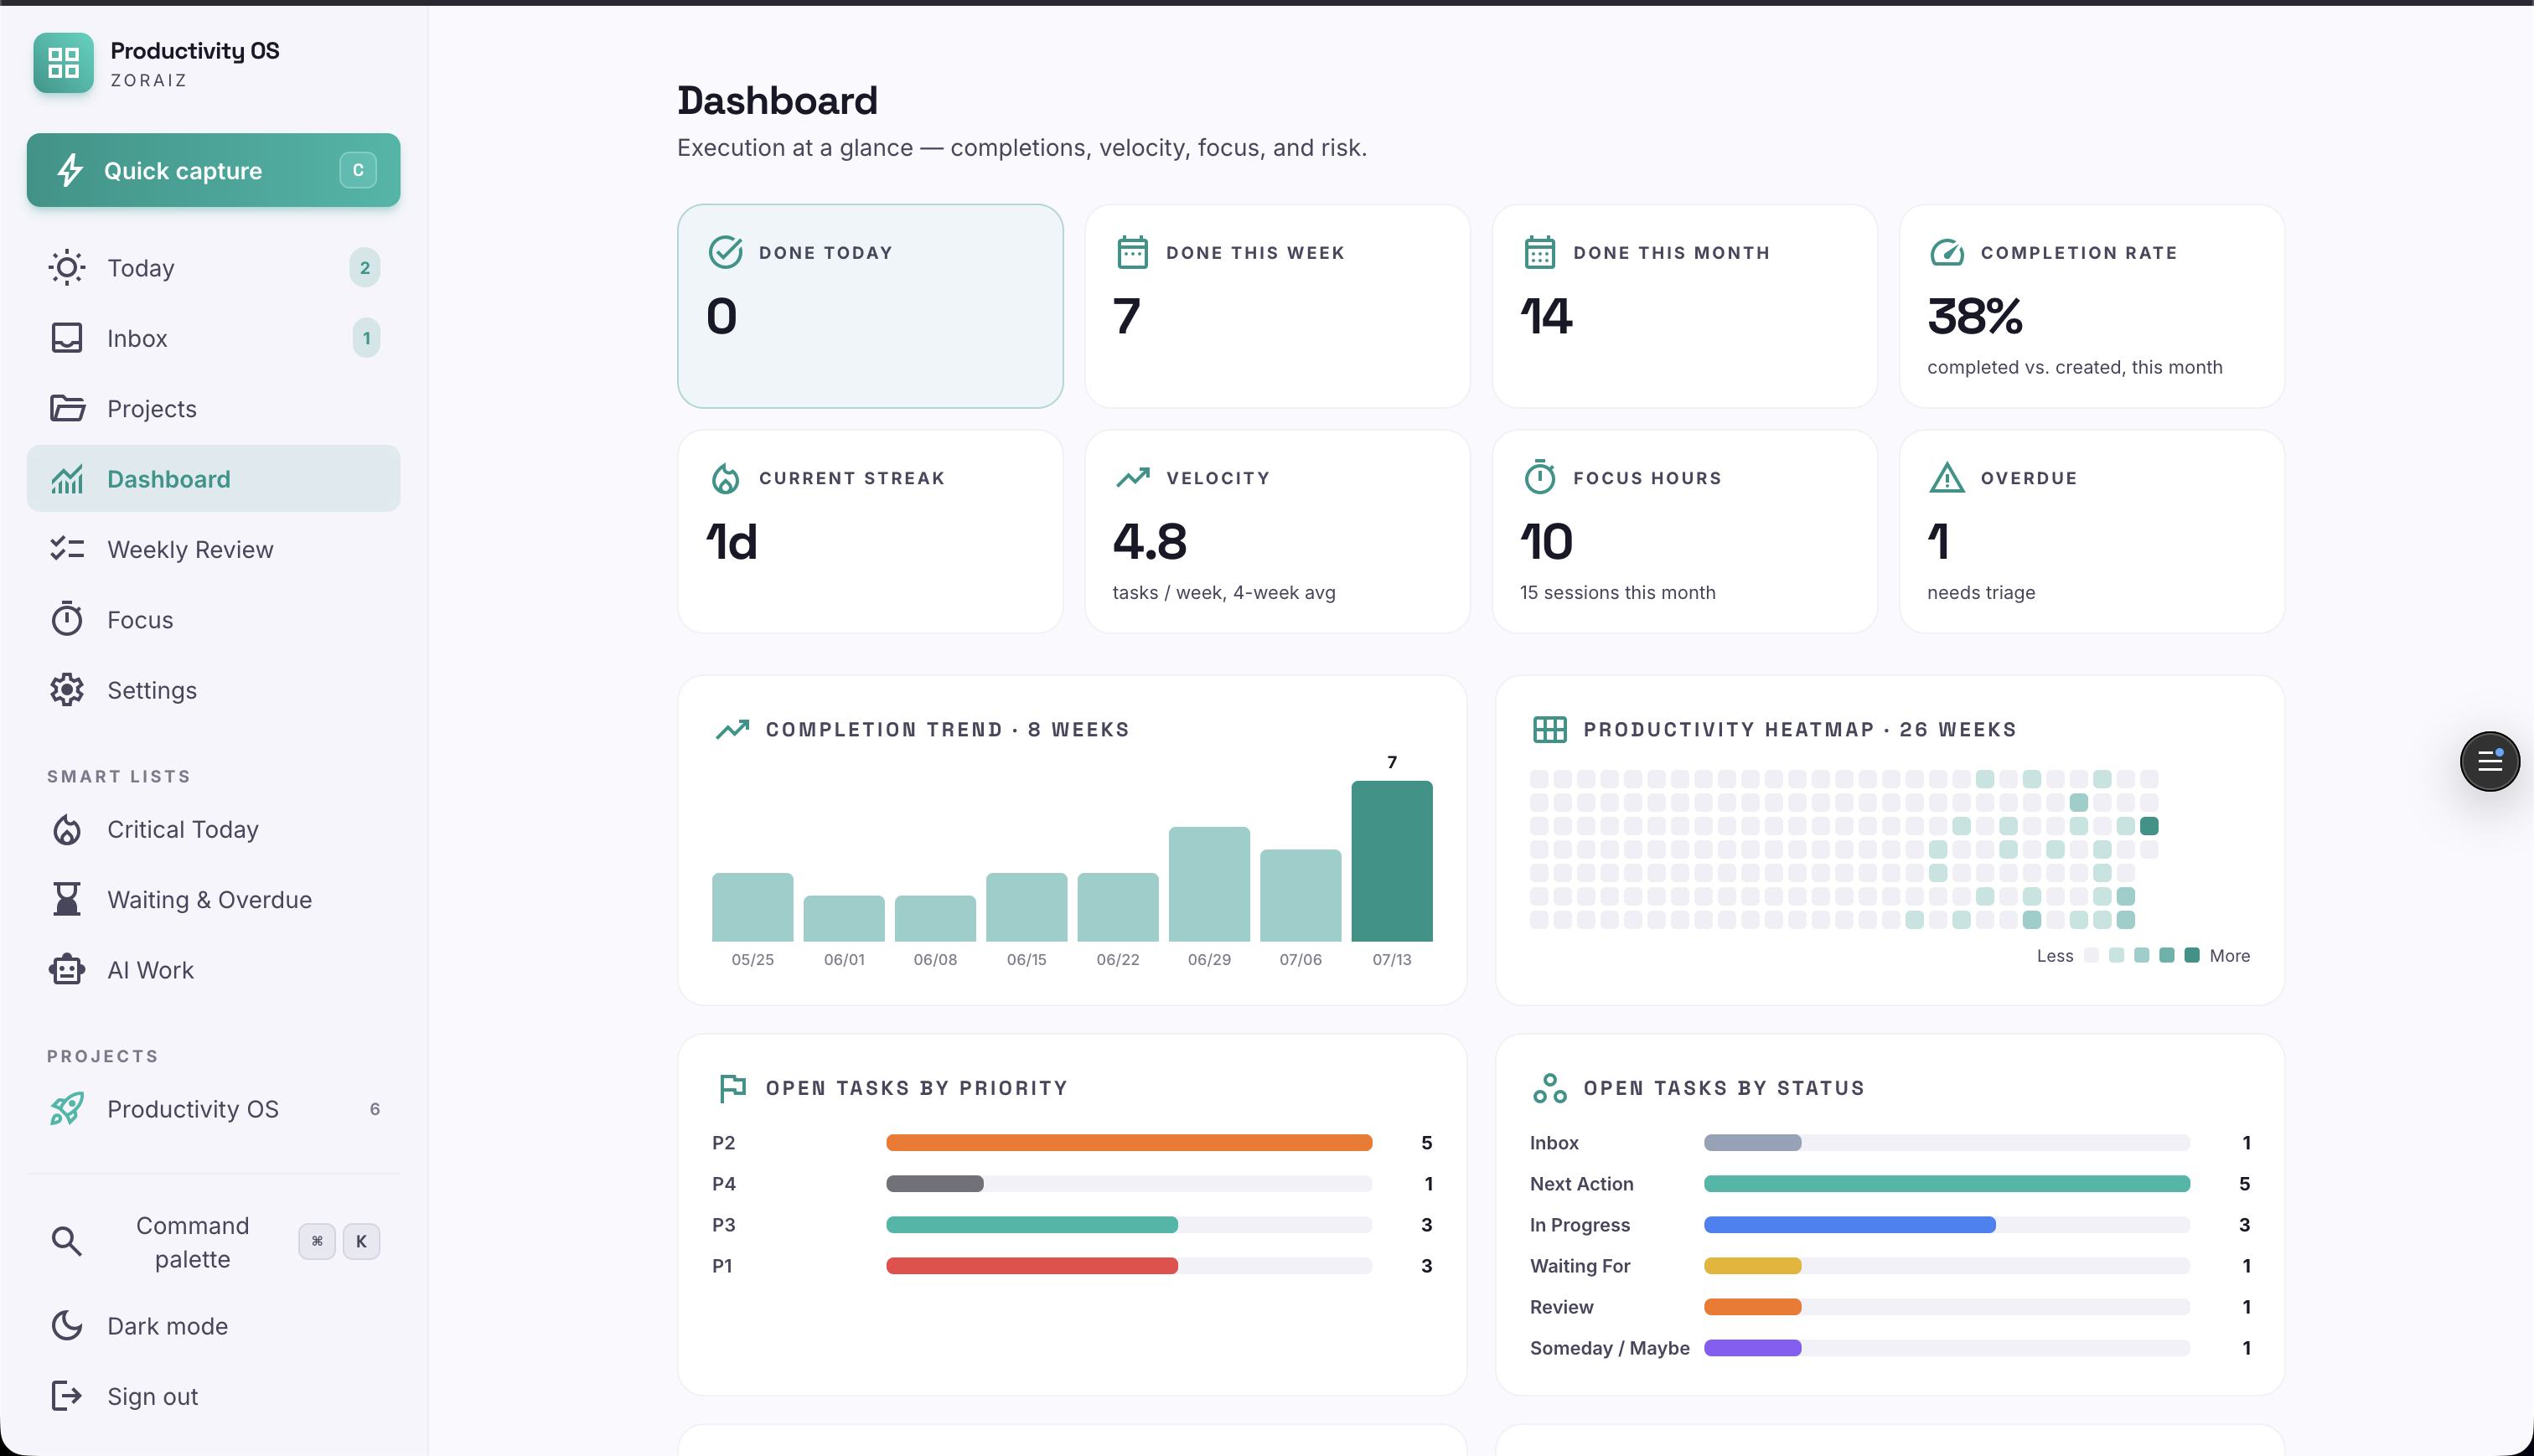Open the Today view

point(214,268)
